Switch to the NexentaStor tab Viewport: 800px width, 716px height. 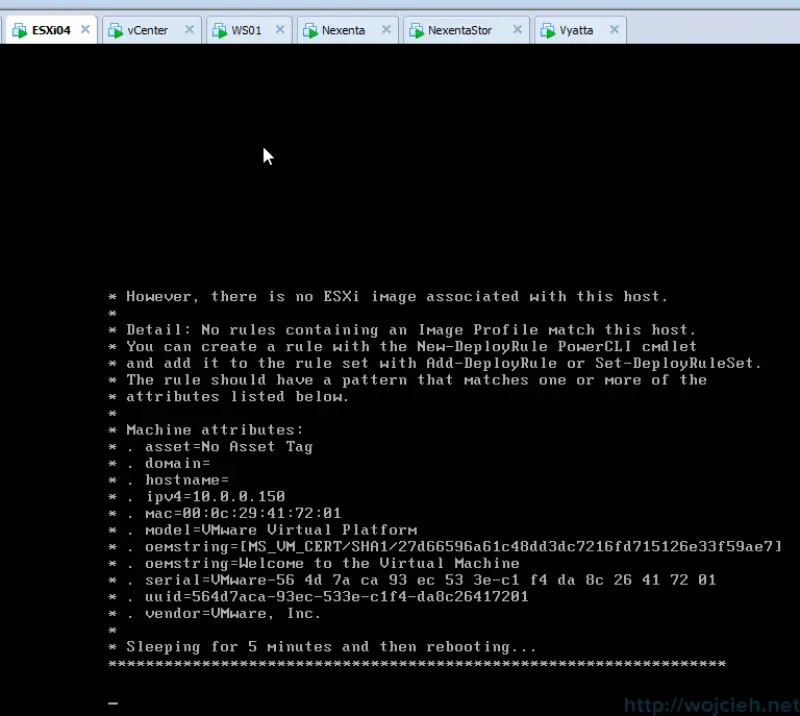[460, 30]
